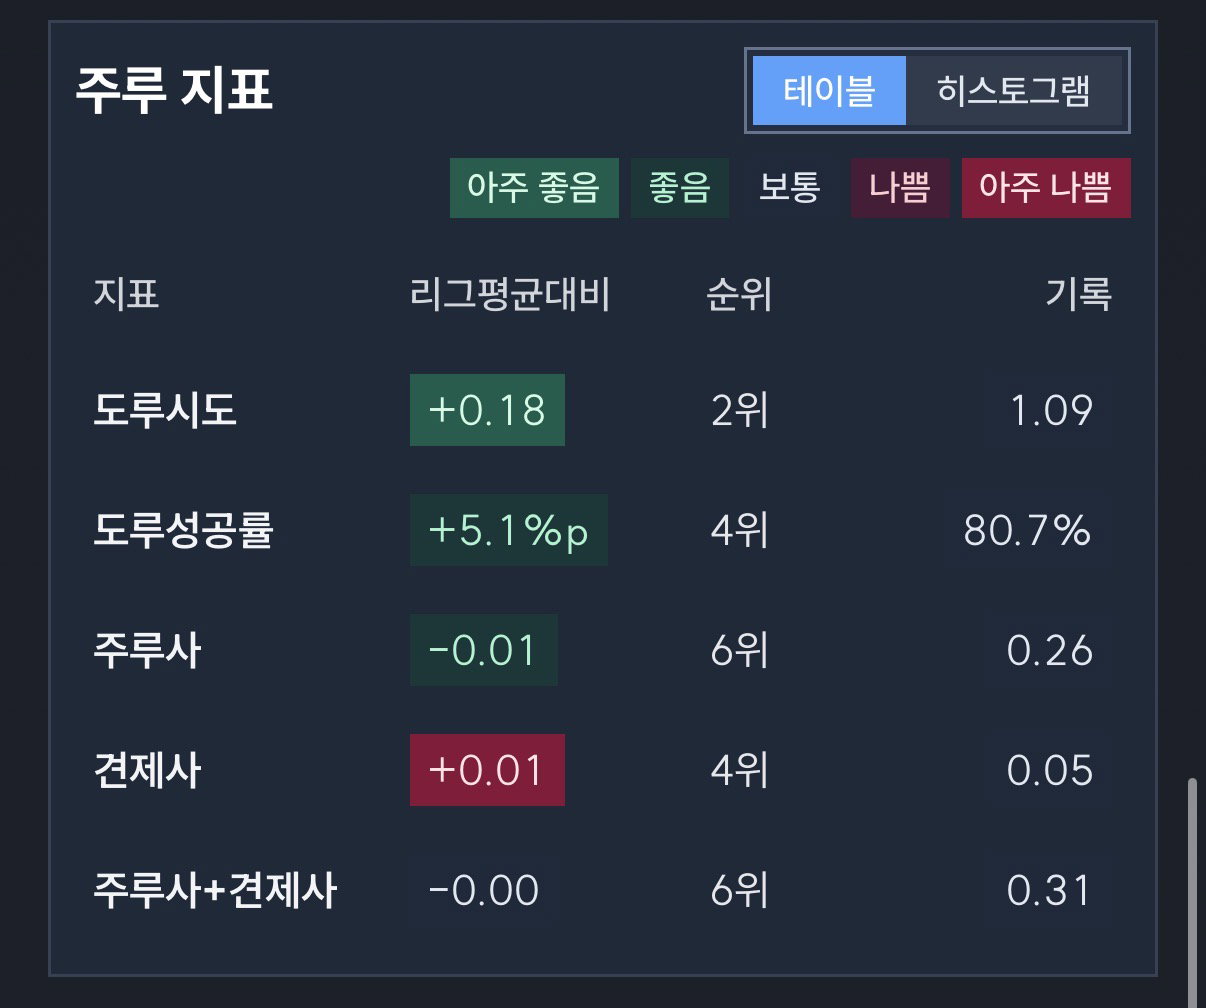Screen dimensions: 1206x1008
Task: Select the 도루시도 row label
Action: tap(165, 410)
